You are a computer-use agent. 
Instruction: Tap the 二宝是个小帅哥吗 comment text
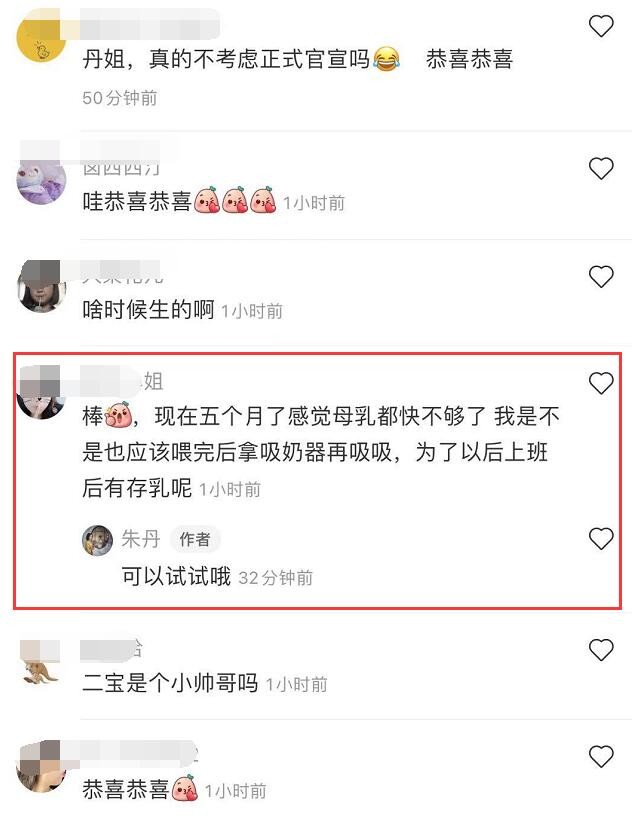tap(170, 683)
